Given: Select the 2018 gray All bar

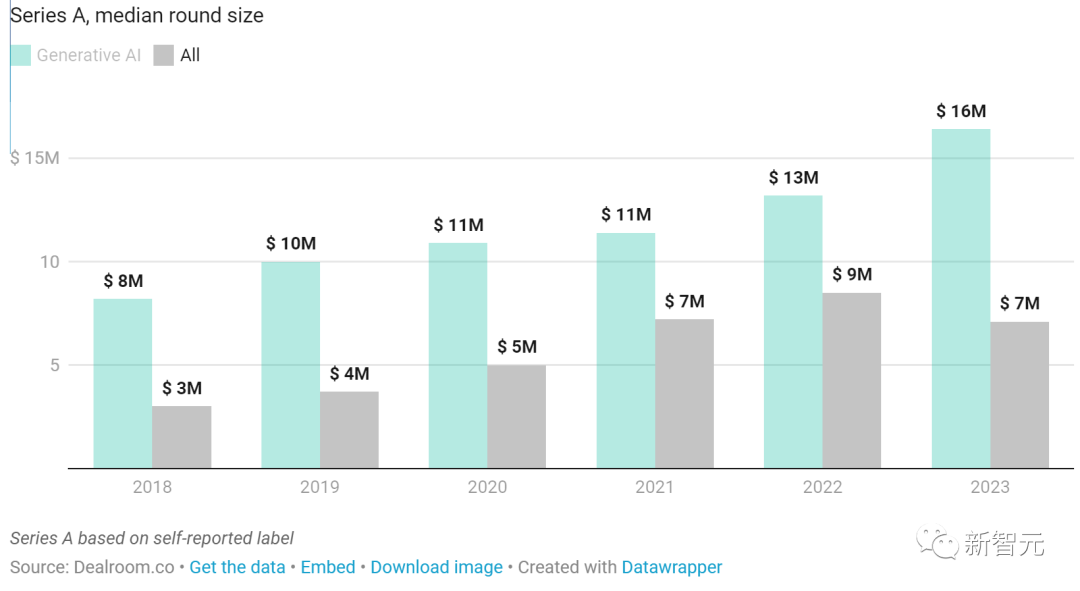Looking at the screenshot, I should (x=182, y=437).
